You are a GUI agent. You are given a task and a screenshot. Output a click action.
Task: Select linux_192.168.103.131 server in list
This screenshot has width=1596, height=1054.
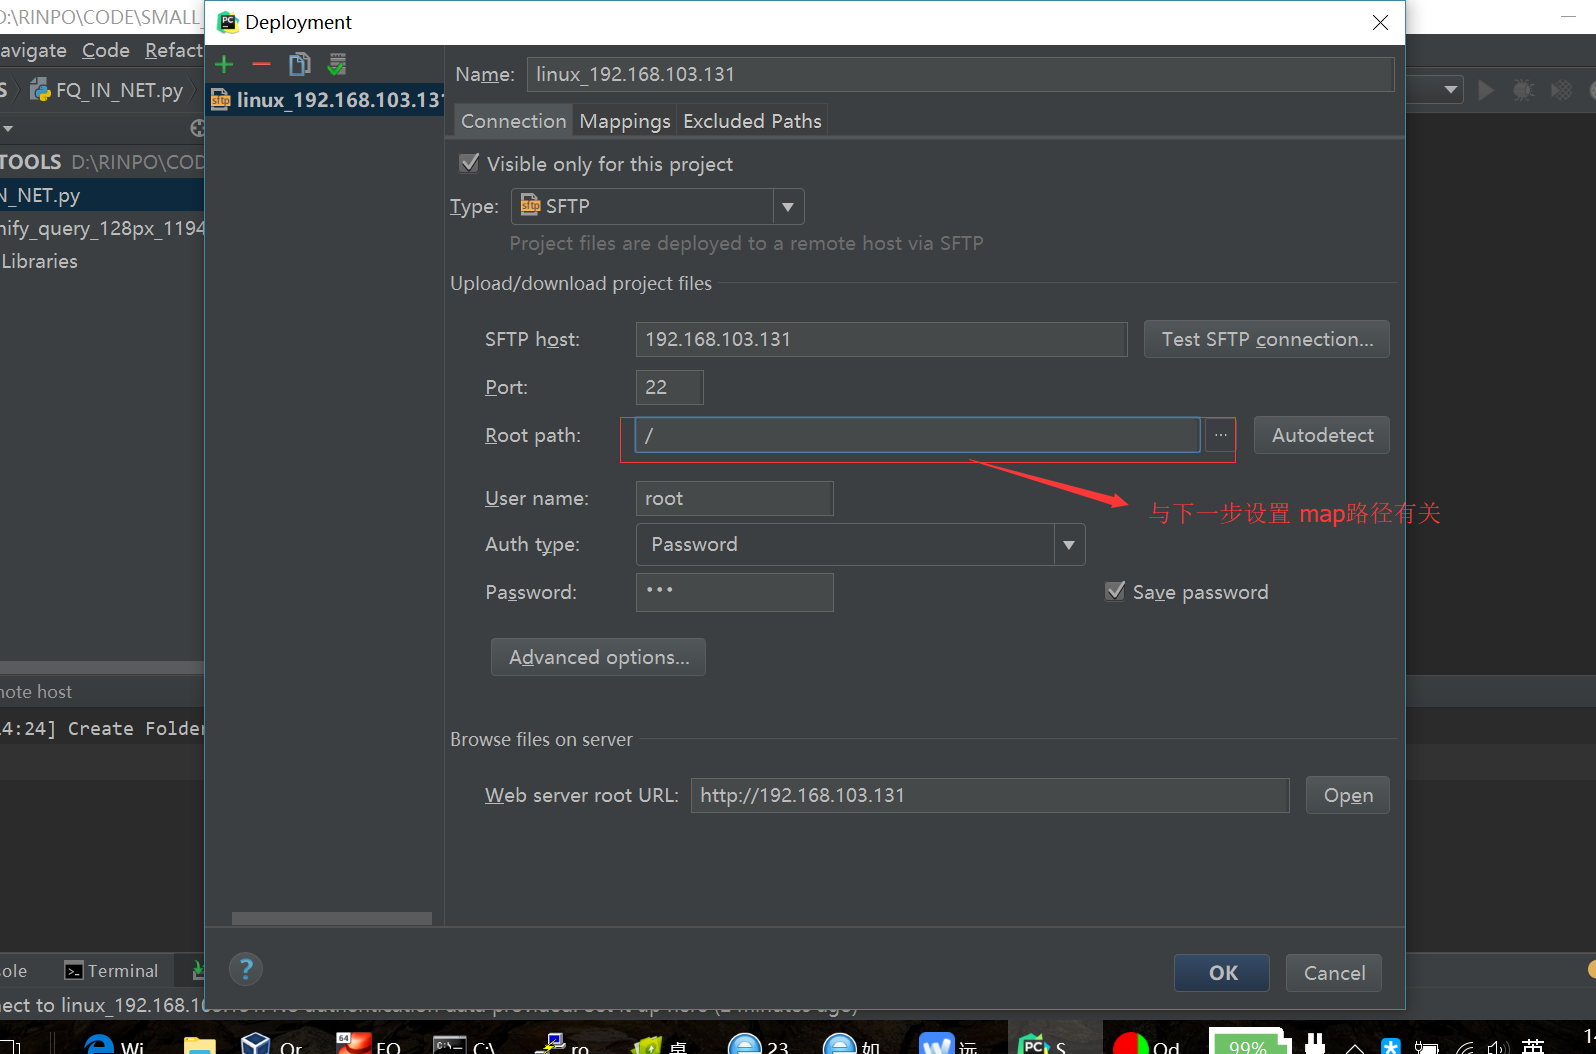327,100
